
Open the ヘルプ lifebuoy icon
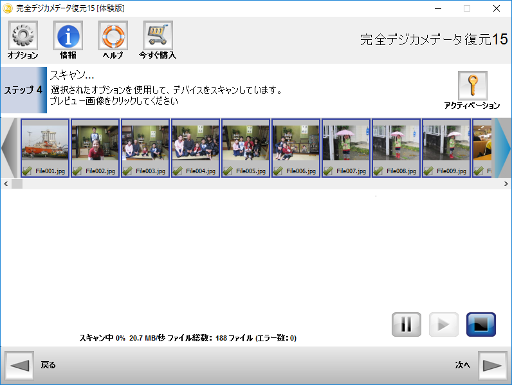pyautogui.click(x=113, y=36)
